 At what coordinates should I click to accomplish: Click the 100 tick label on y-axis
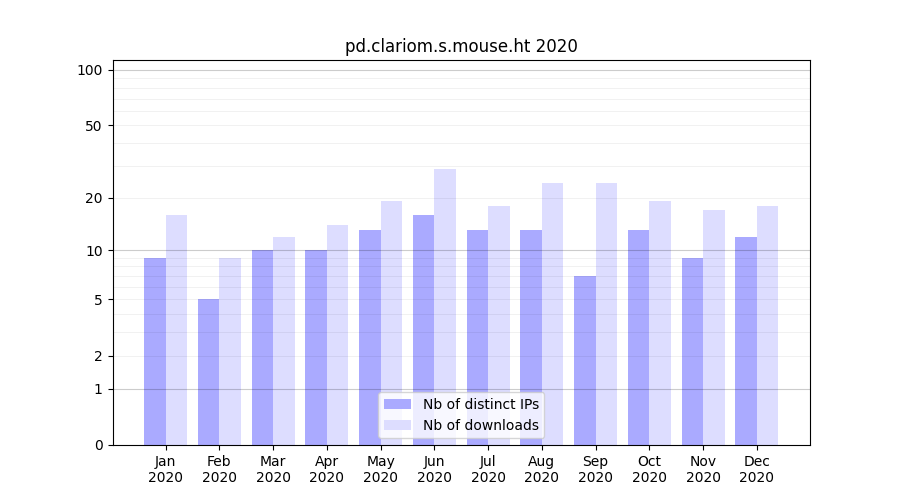(x=90, y=70)
